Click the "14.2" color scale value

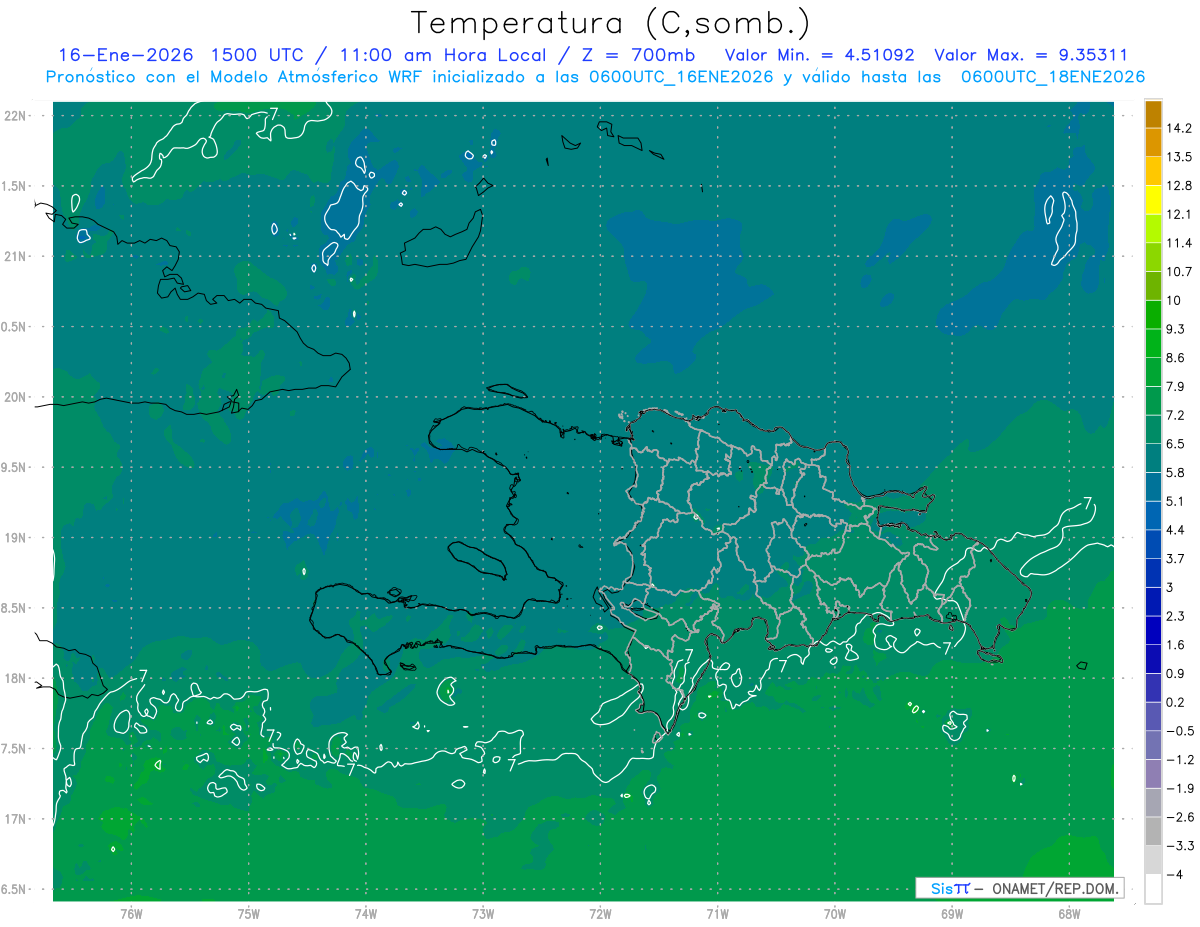point(1180,128)
